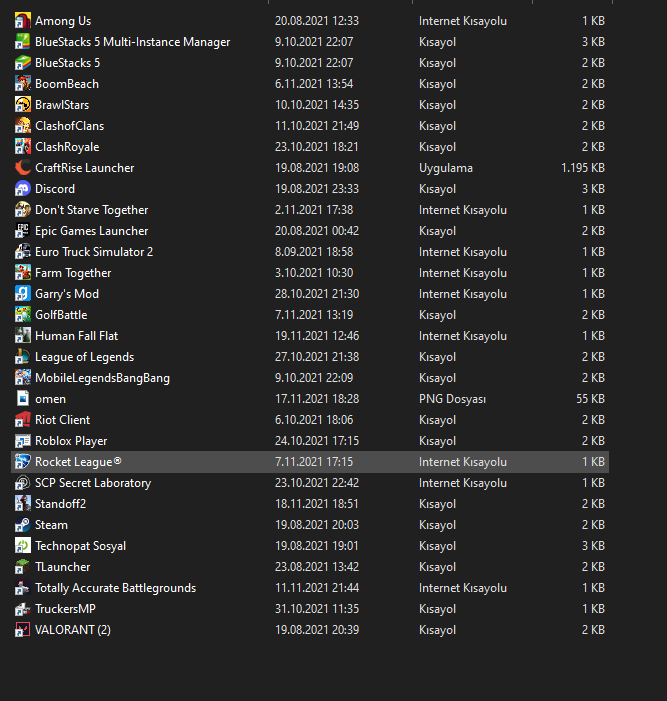This screenshot has width=667, height=701.
Task: Click the Steam icon
Action: (23, 525)
